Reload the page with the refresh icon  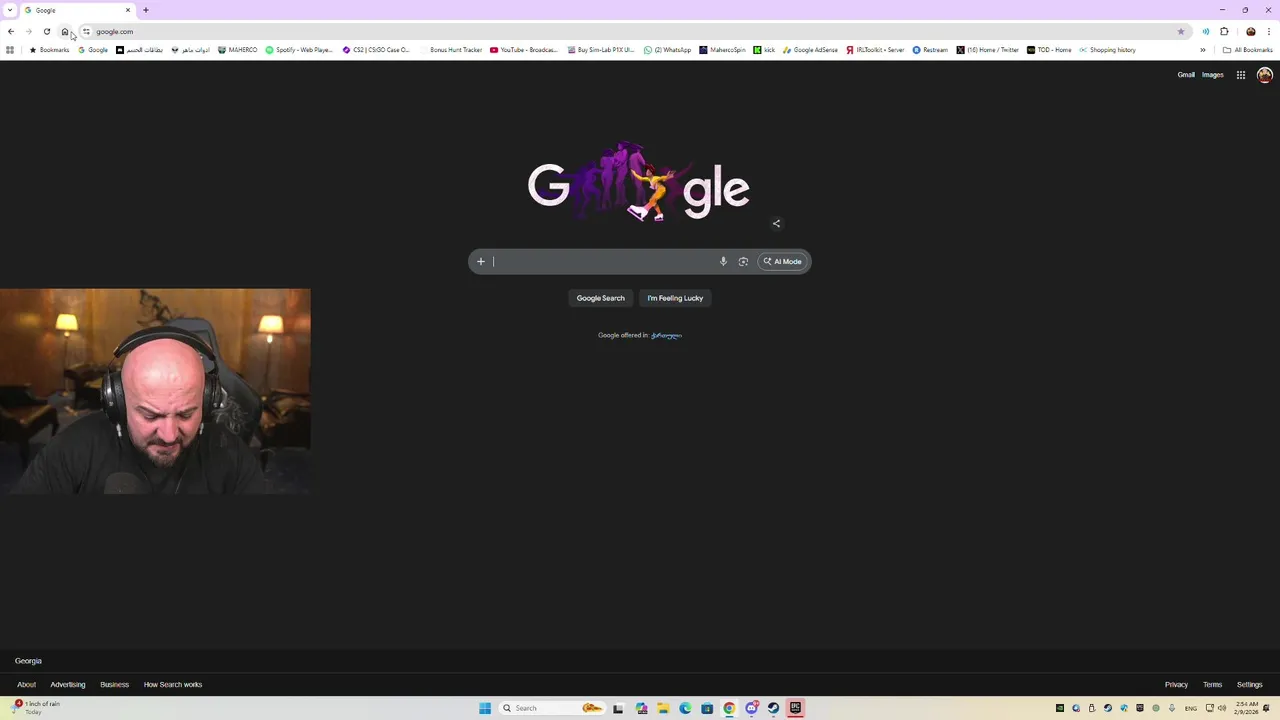[47, 32]
